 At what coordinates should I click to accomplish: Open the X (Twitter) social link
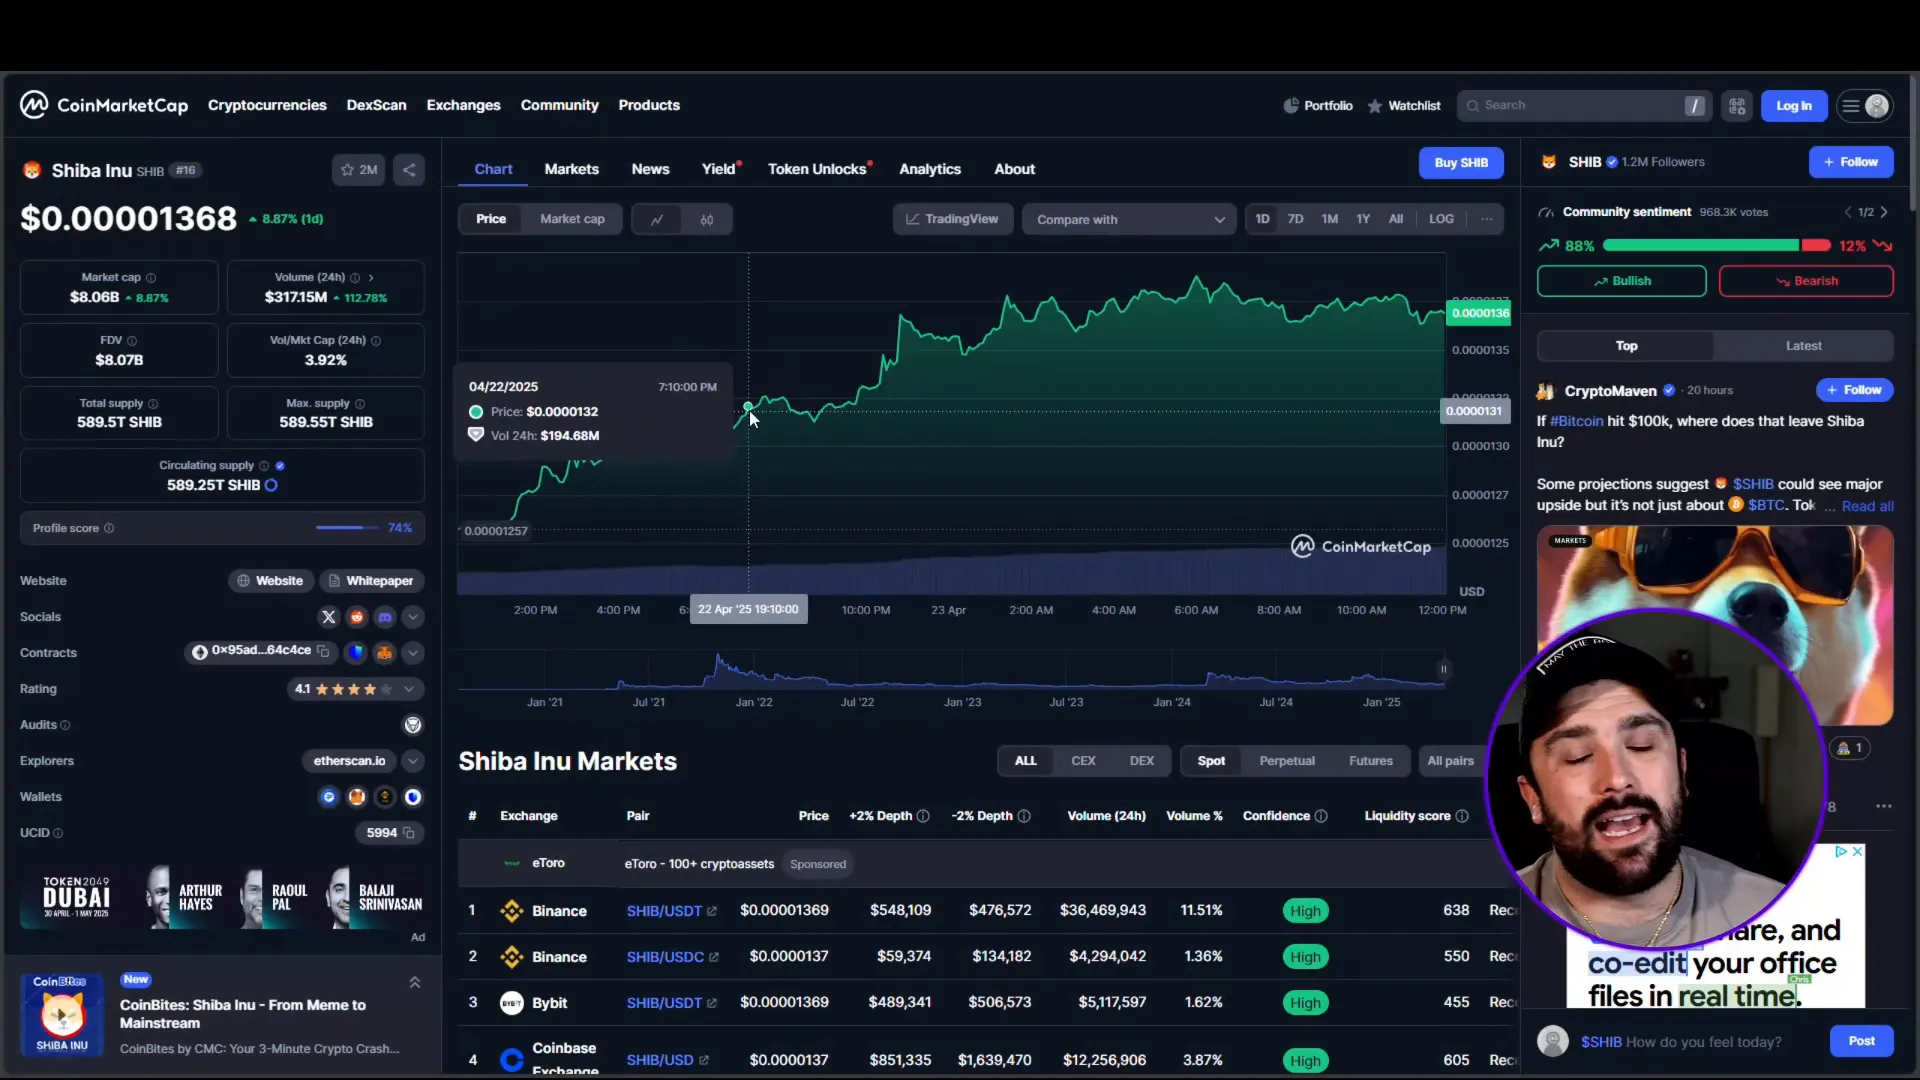(x=328, y=617)
